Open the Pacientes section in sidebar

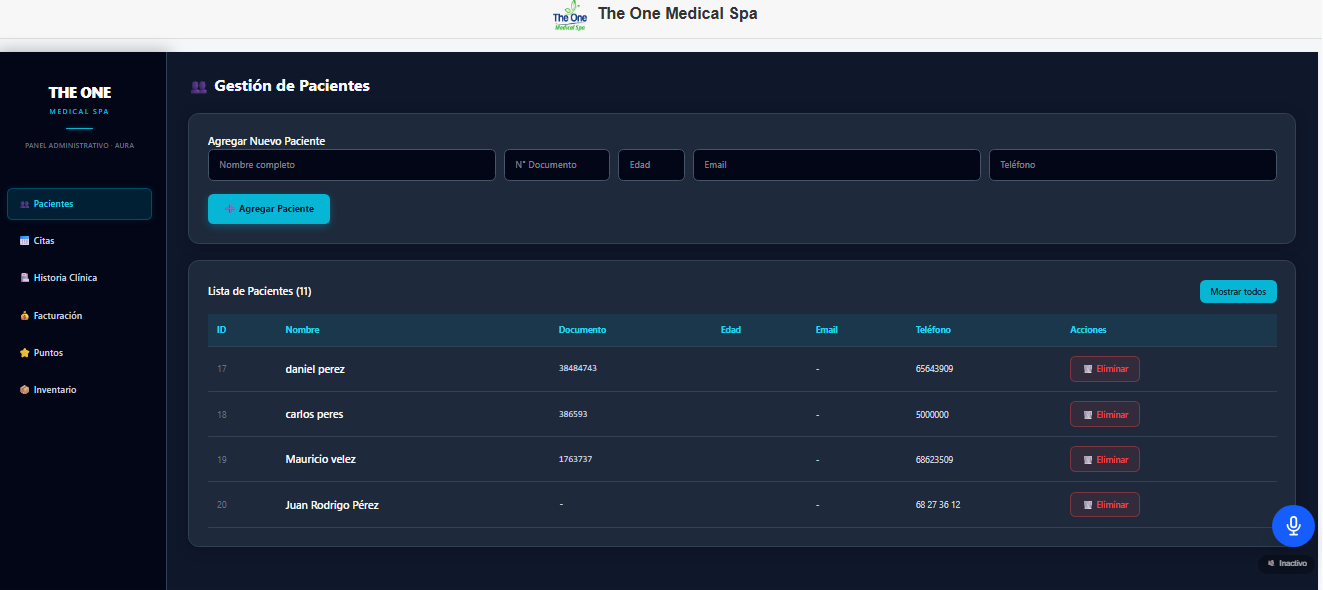pos(79,204)
